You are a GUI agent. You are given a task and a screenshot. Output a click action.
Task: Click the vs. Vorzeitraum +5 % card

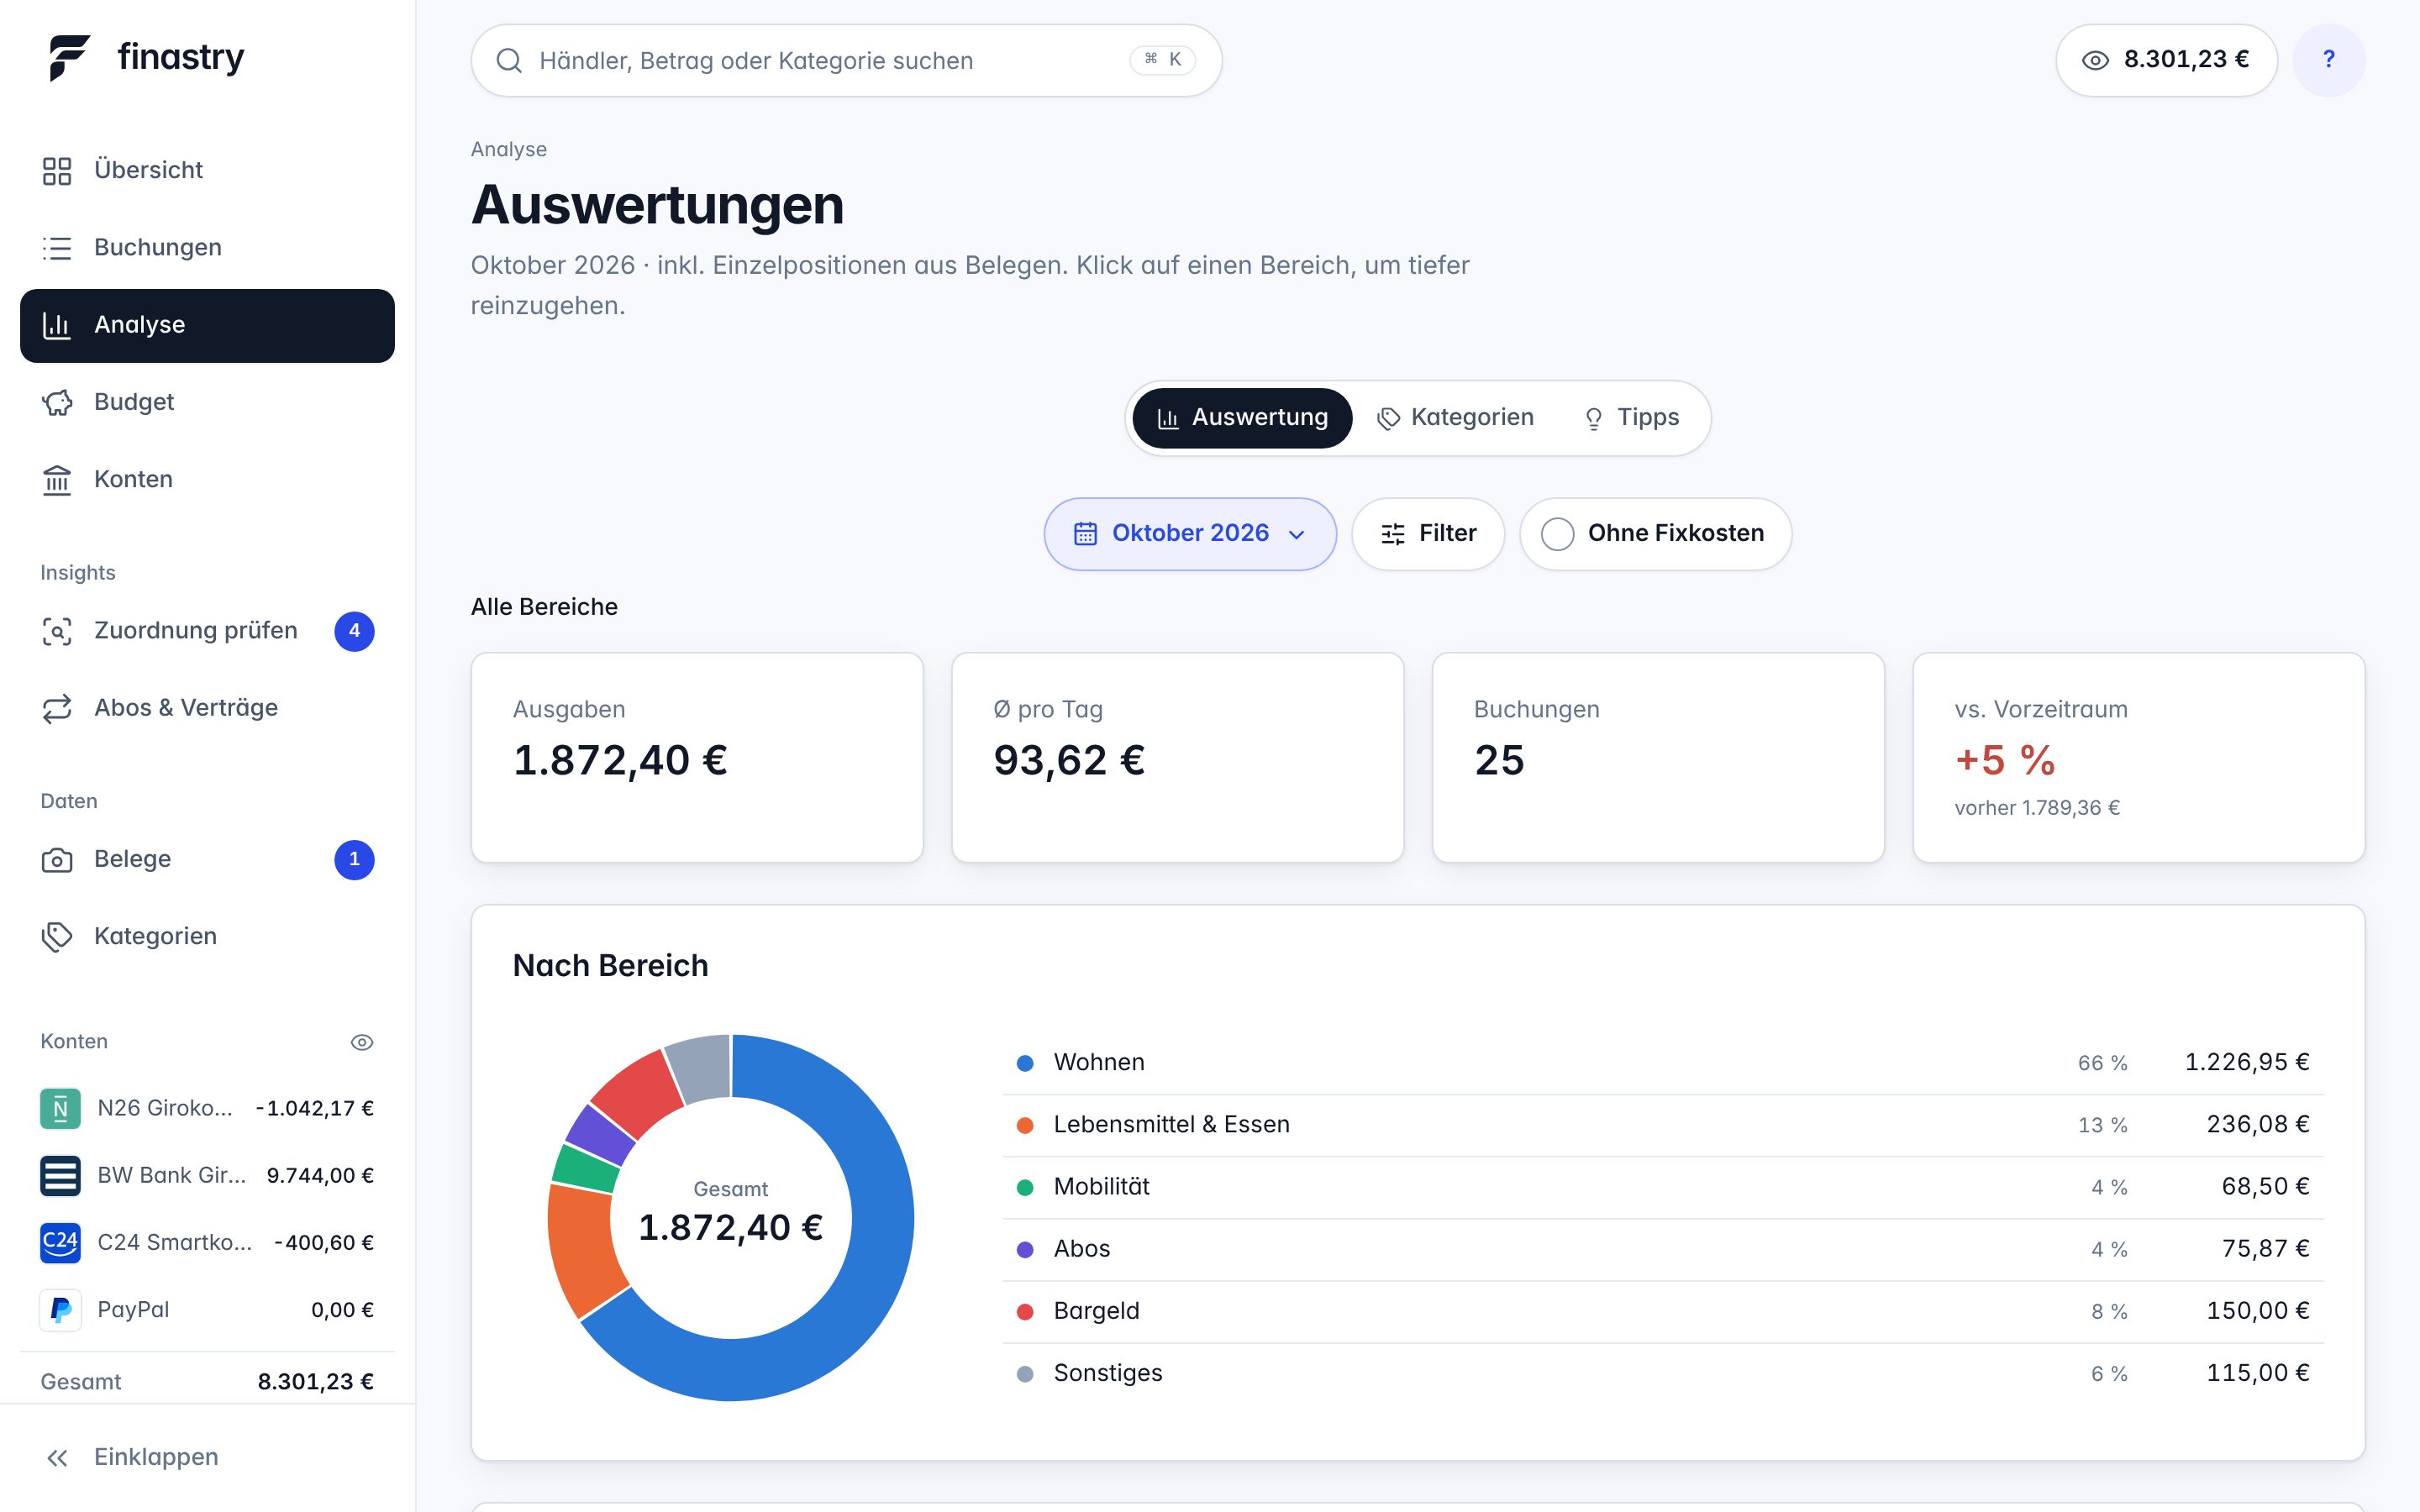click(2138, 758)
